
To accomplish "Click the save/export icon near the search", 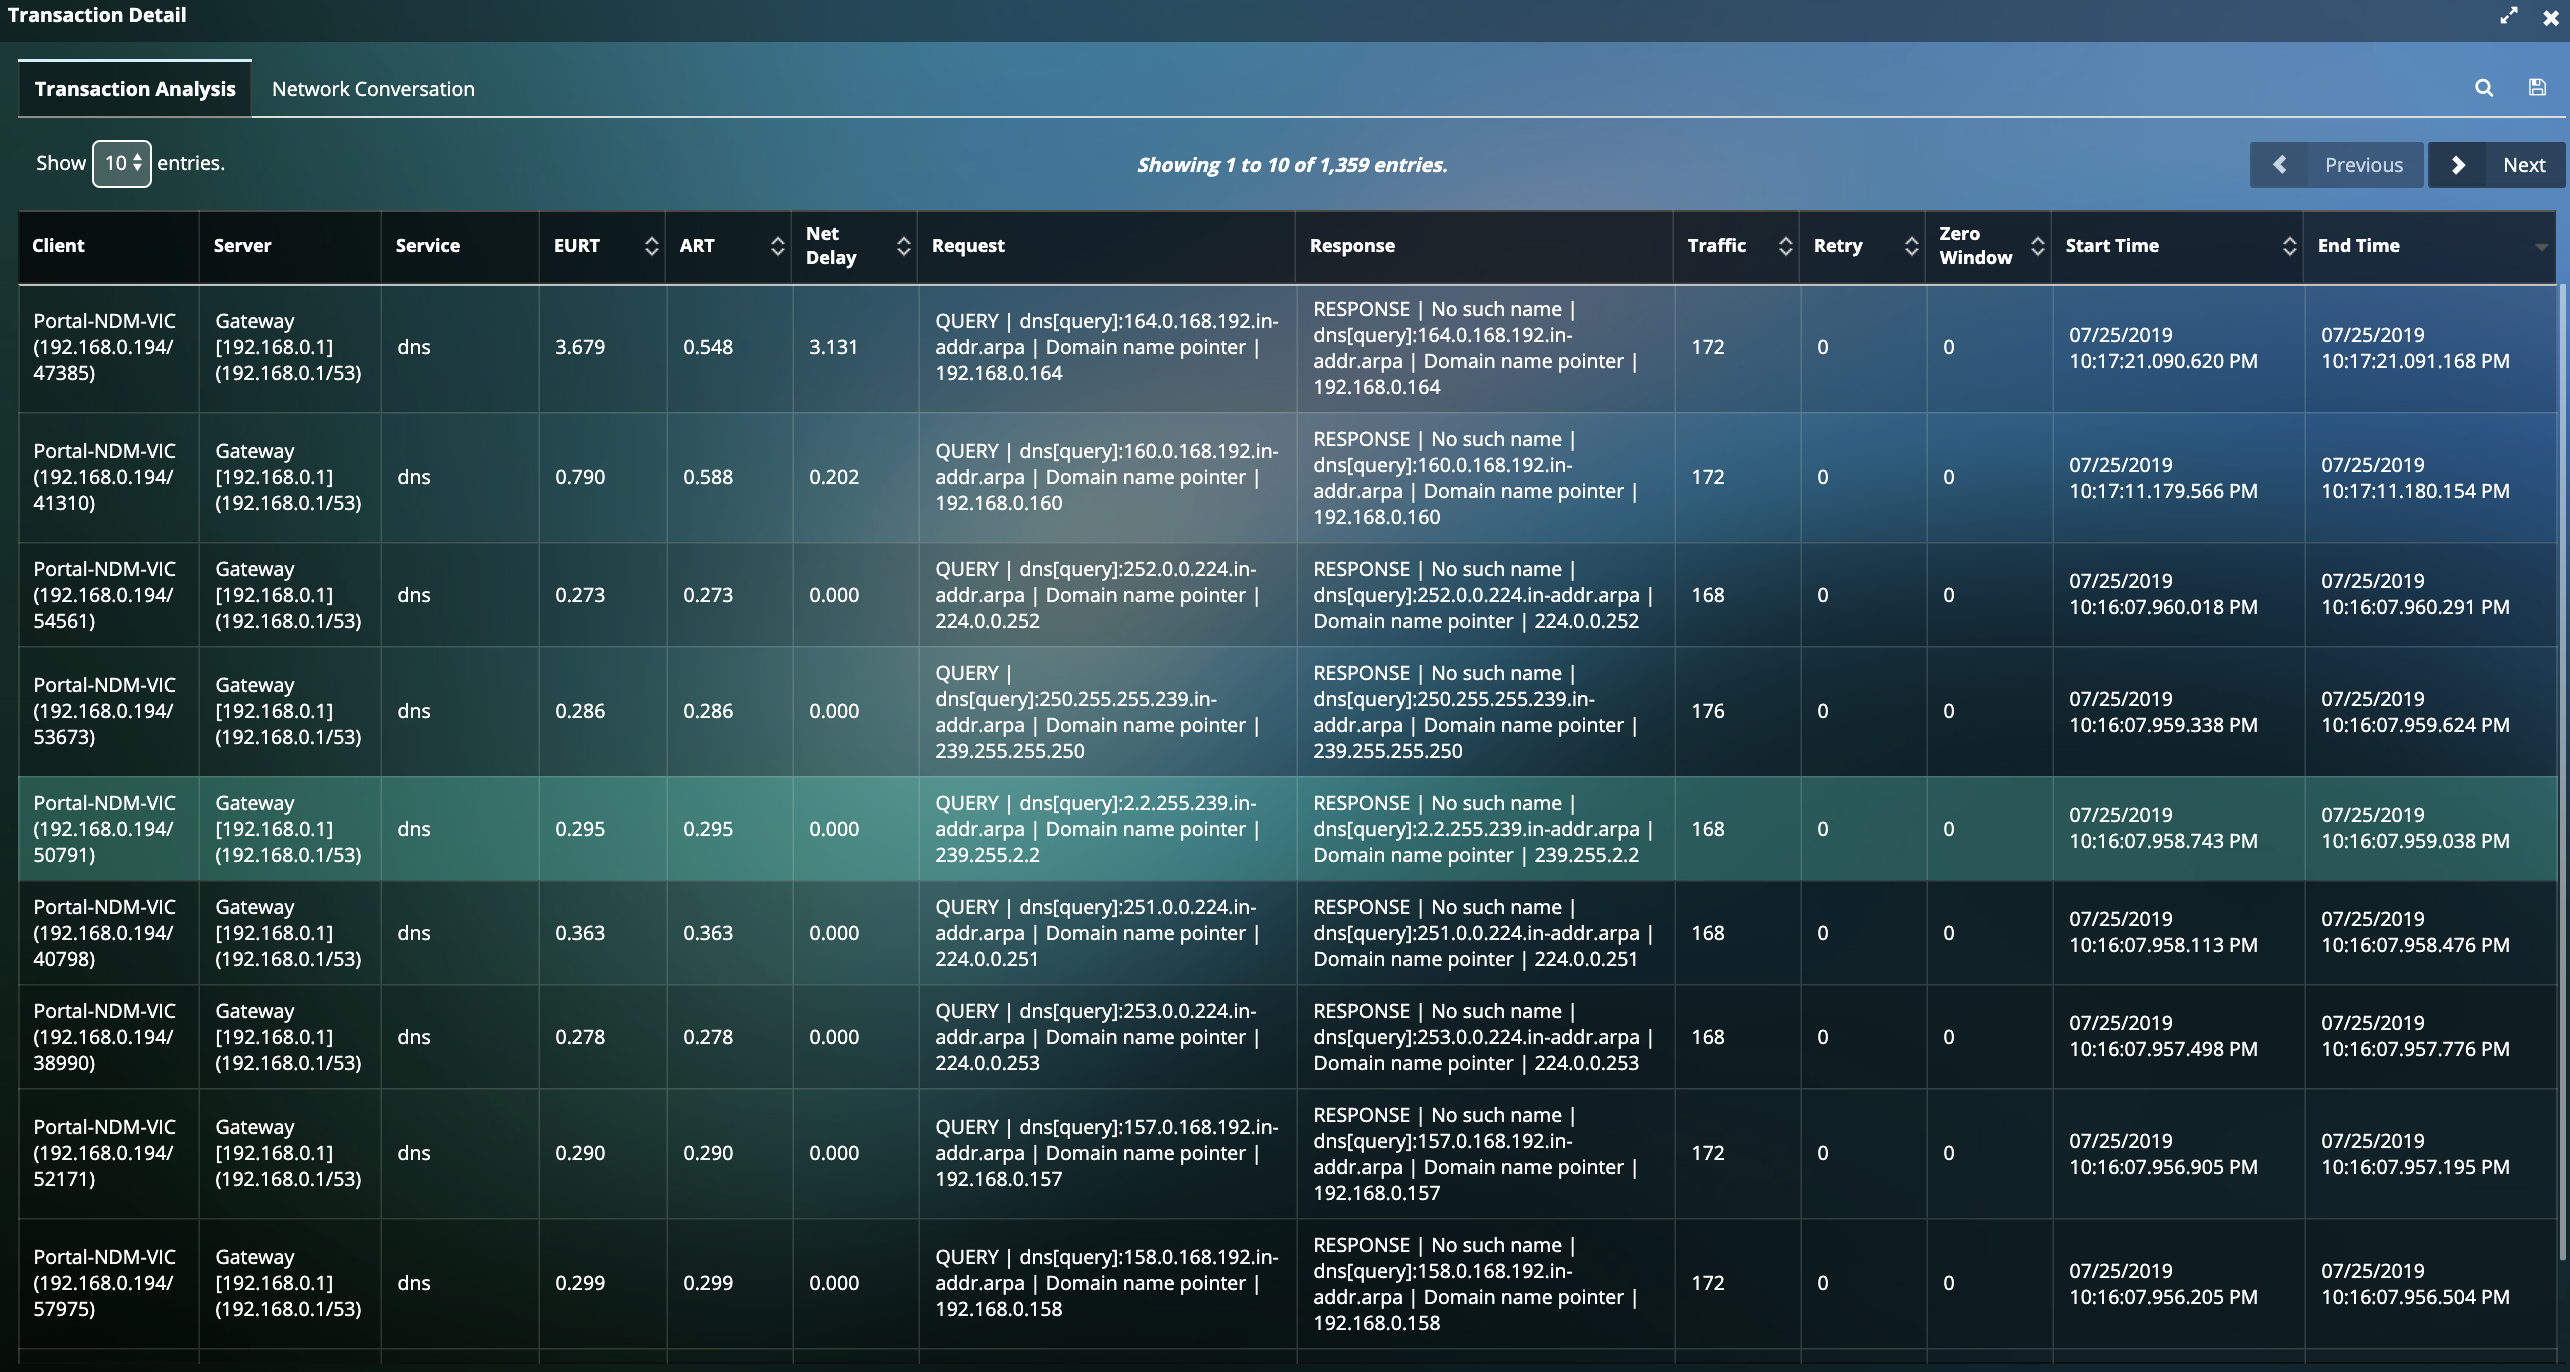I will [x=2538, y=88].
